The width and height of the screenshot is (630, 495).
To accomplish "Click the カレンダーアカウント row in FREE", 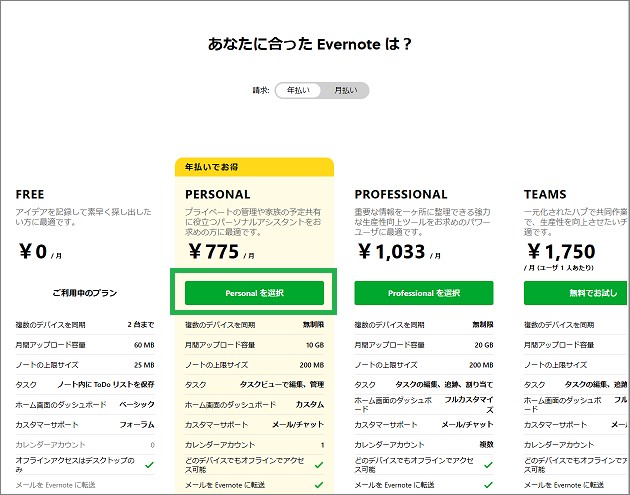I will point(85,445).
